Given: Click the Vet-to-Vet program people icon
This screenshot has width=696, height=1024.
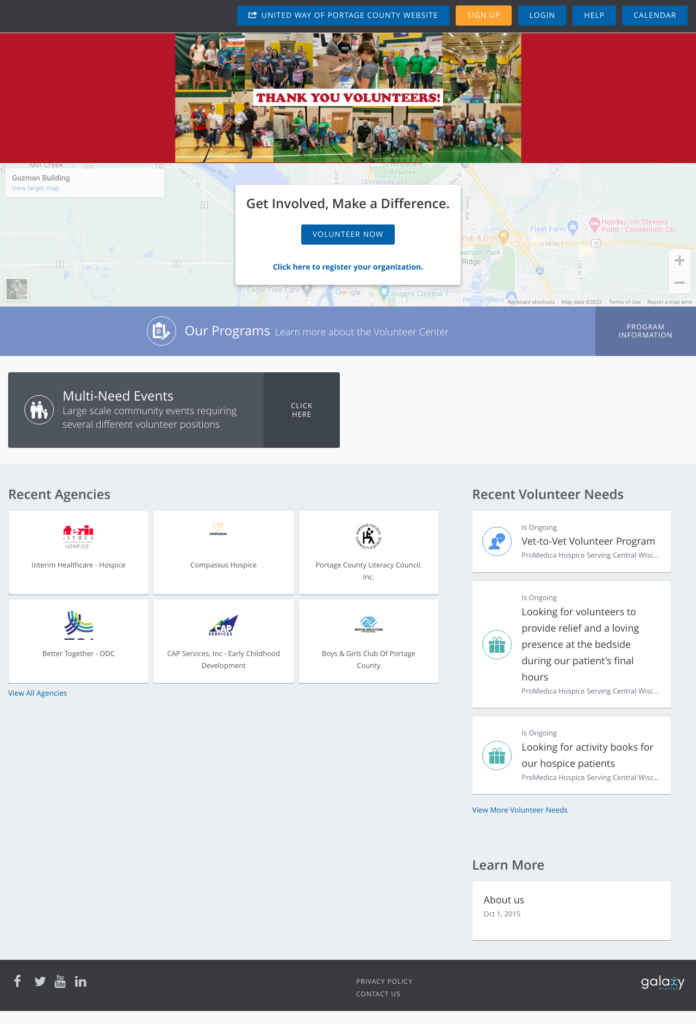Looking at the screenshot, I should [497, 541].
